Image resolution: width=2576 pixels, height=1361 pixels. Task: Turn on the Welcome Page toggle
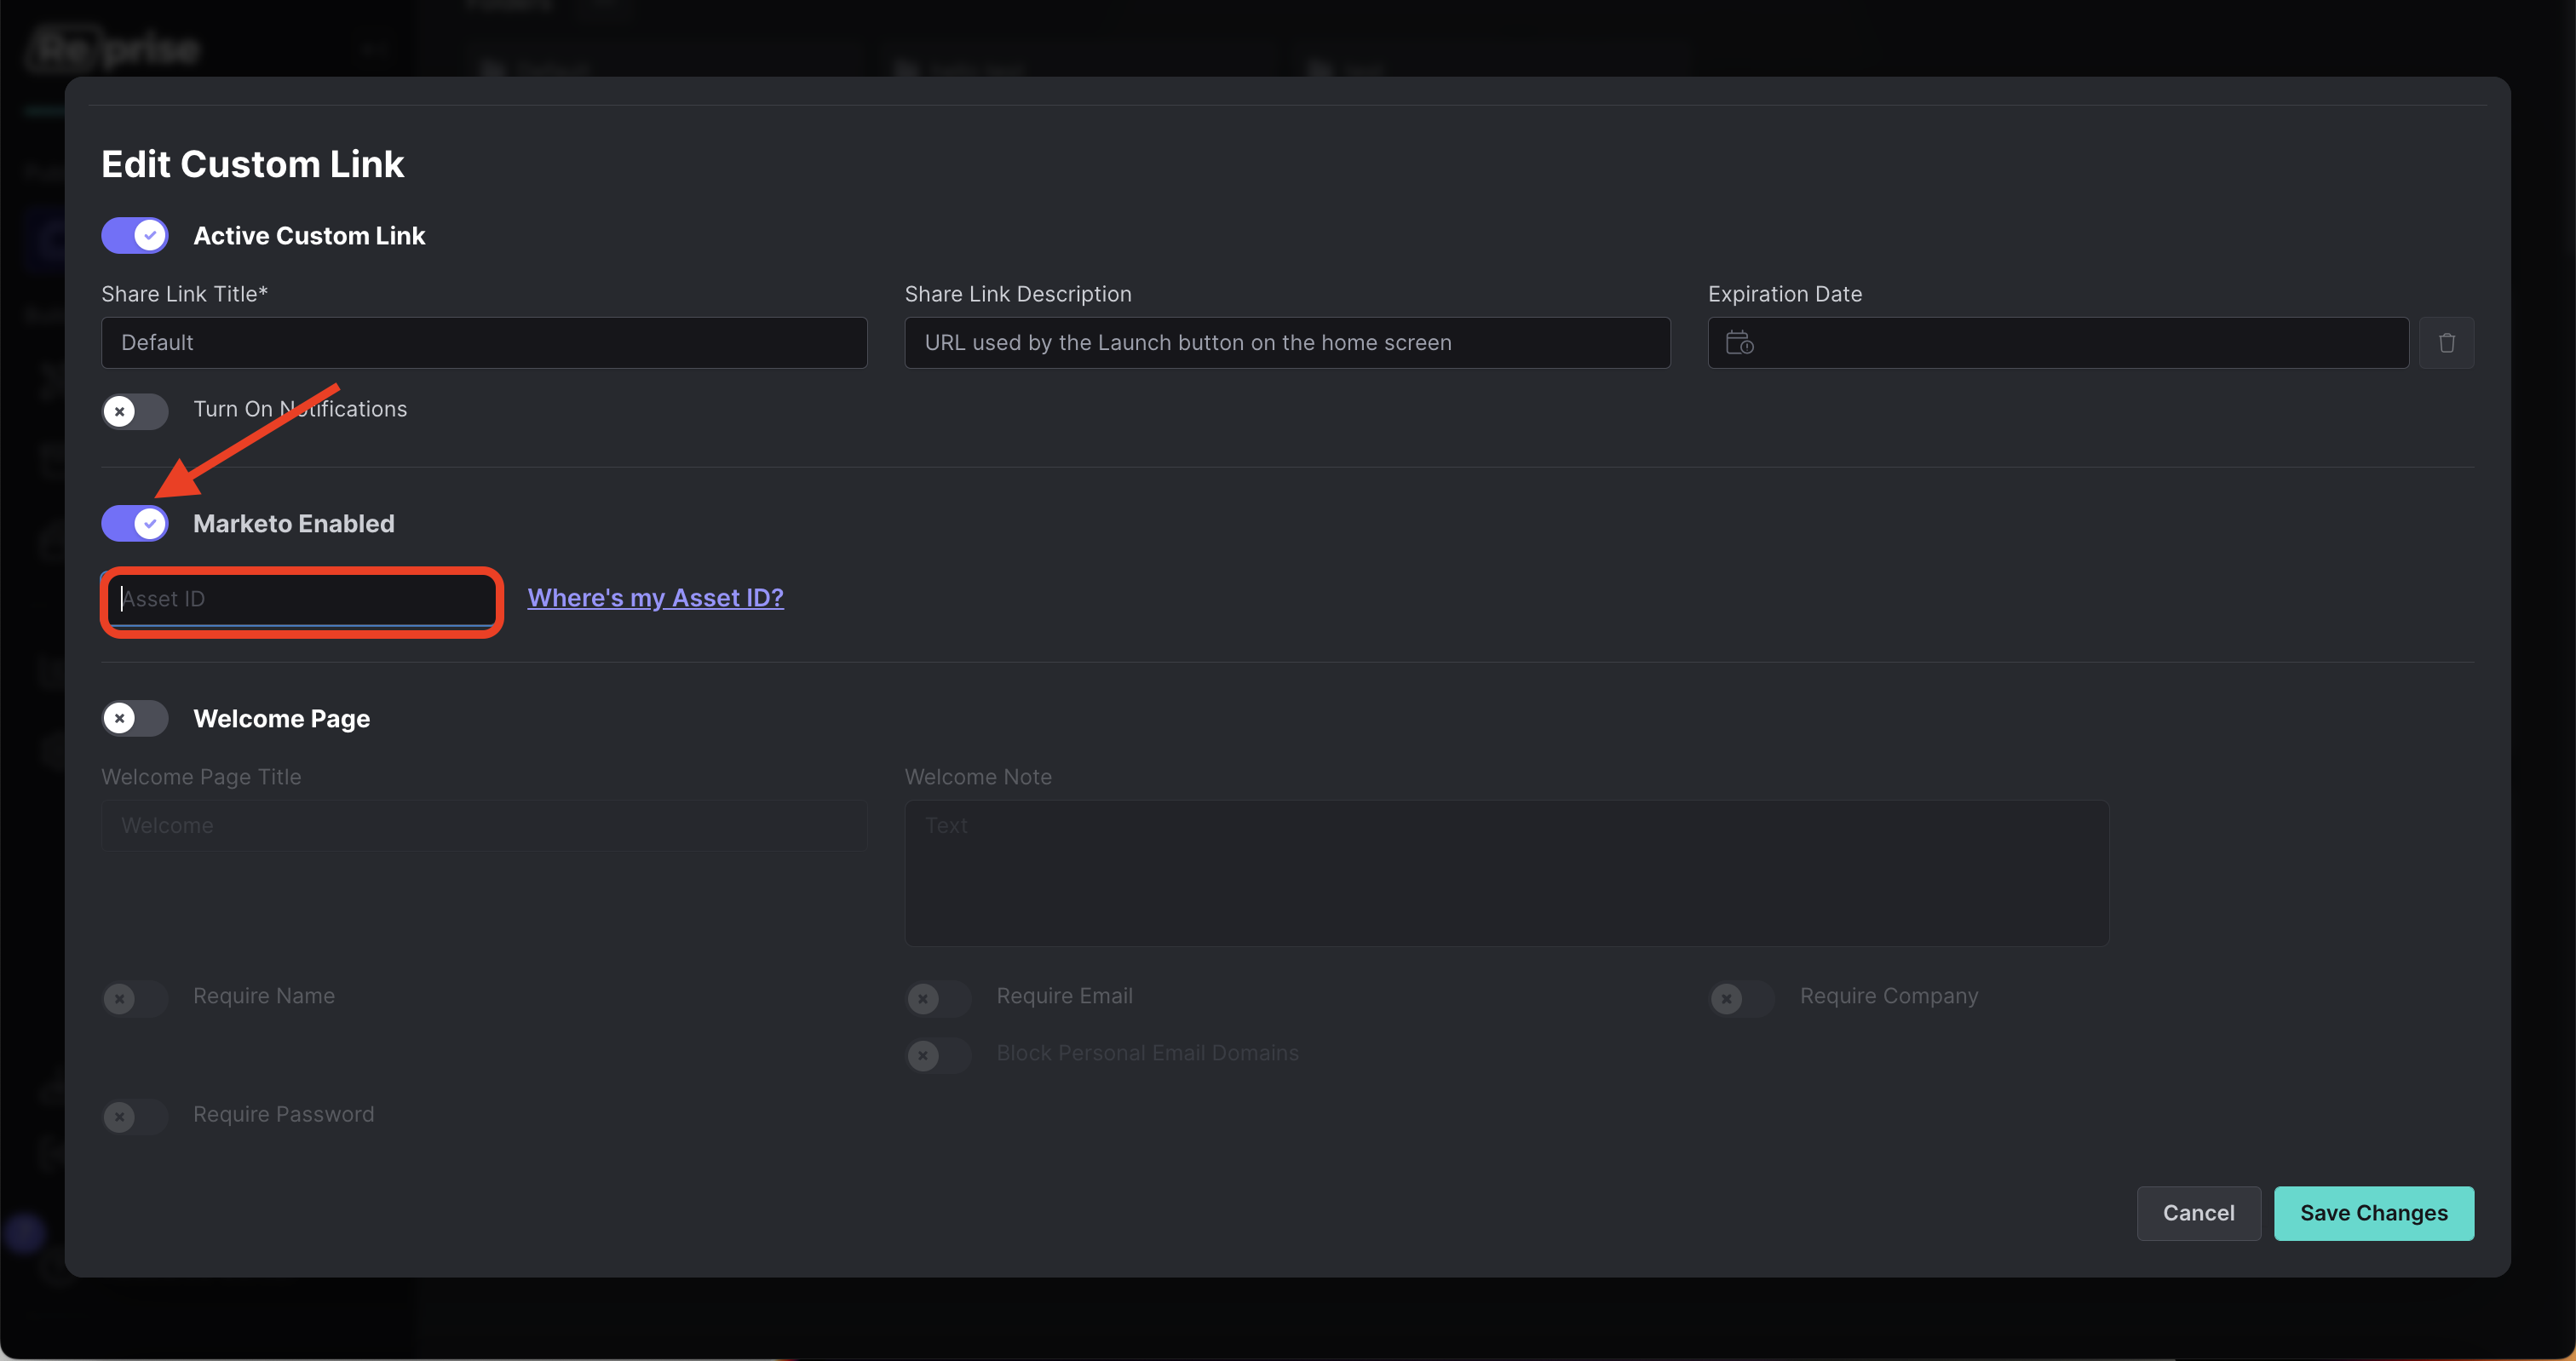tap(135, 718)
